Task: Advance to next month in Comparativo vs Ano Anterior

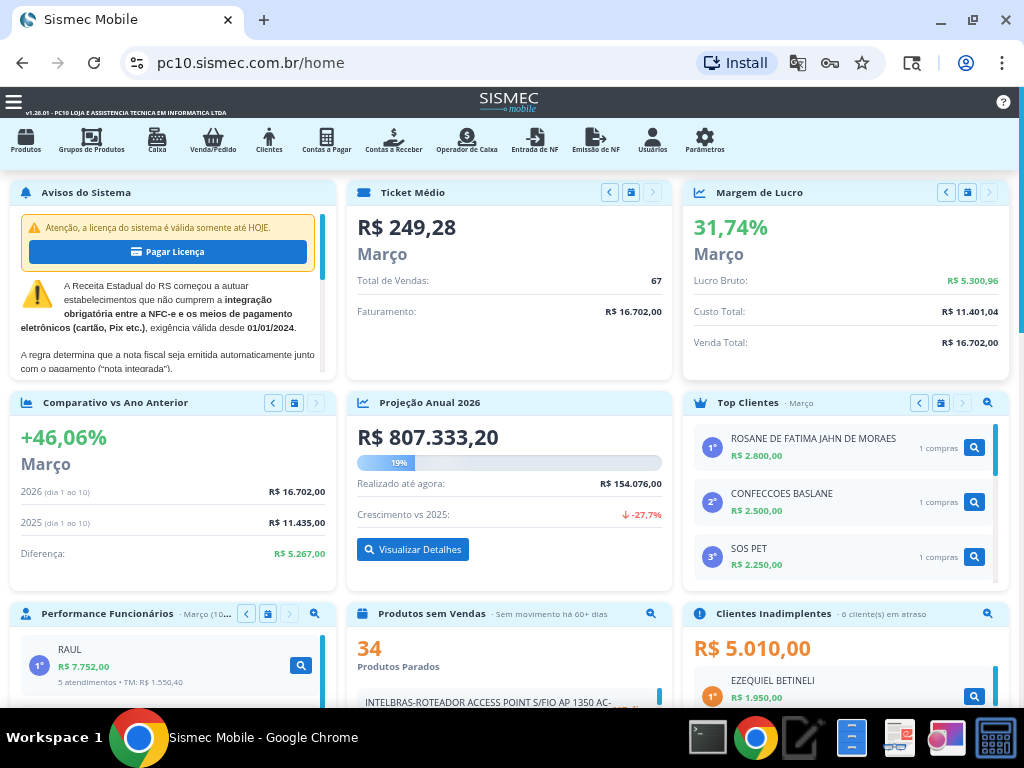Action: [x=317, y=402]
